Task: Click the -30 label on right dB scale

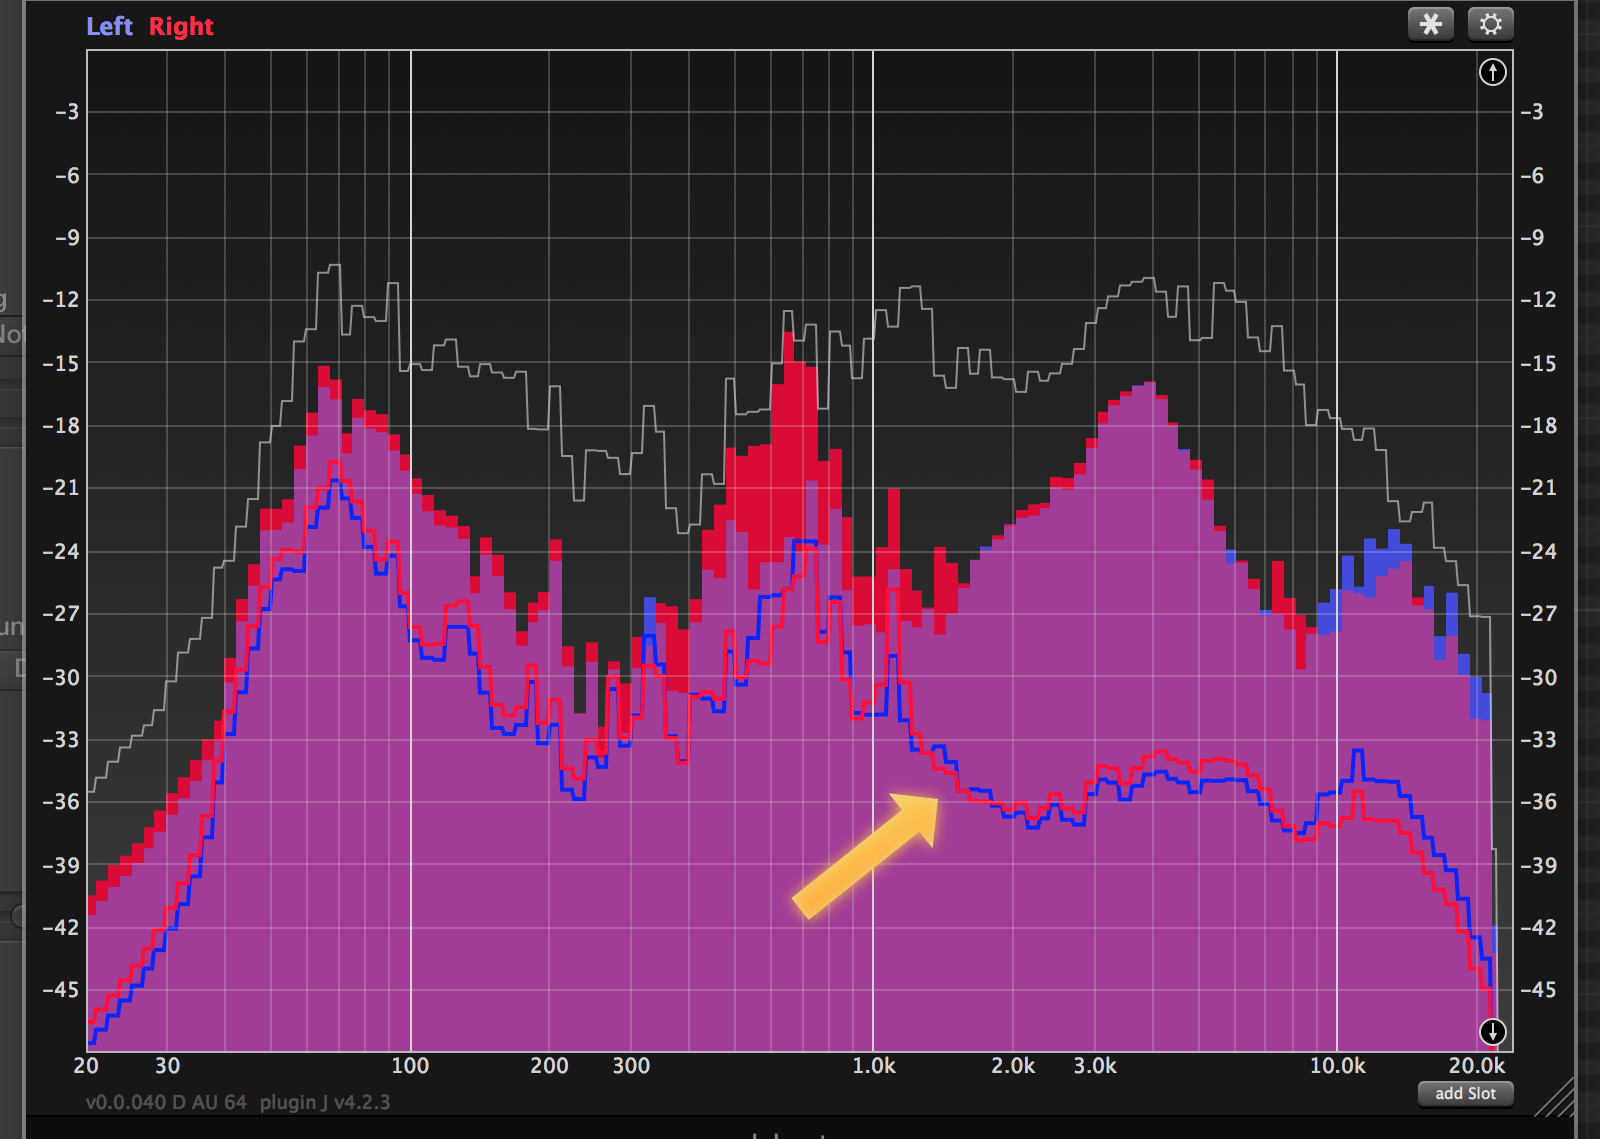Action: pyautogui.click(x=1539, y=677)
